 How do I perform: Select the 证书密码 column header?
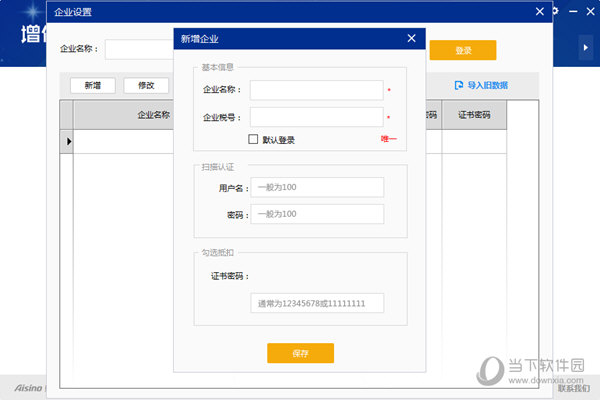pos(474,115)
